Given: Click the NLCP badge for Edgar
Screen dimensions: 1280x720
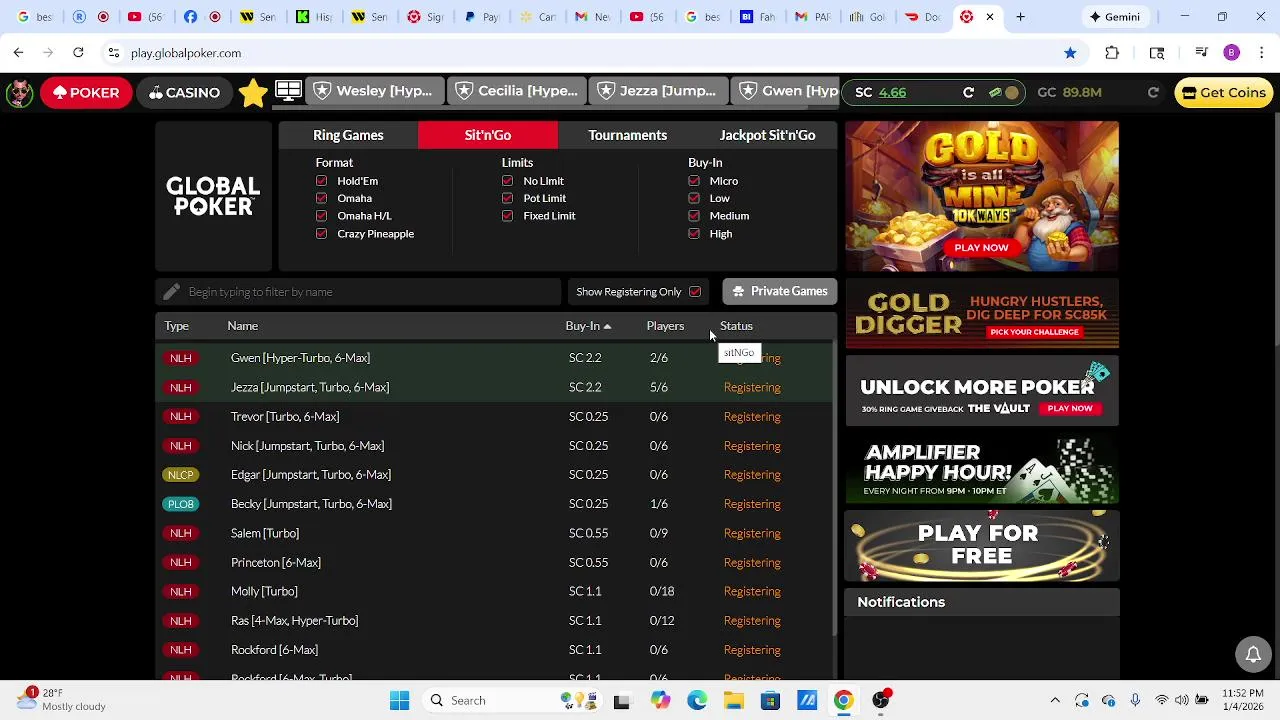Looking at the screenshot, I should [181, 475].
